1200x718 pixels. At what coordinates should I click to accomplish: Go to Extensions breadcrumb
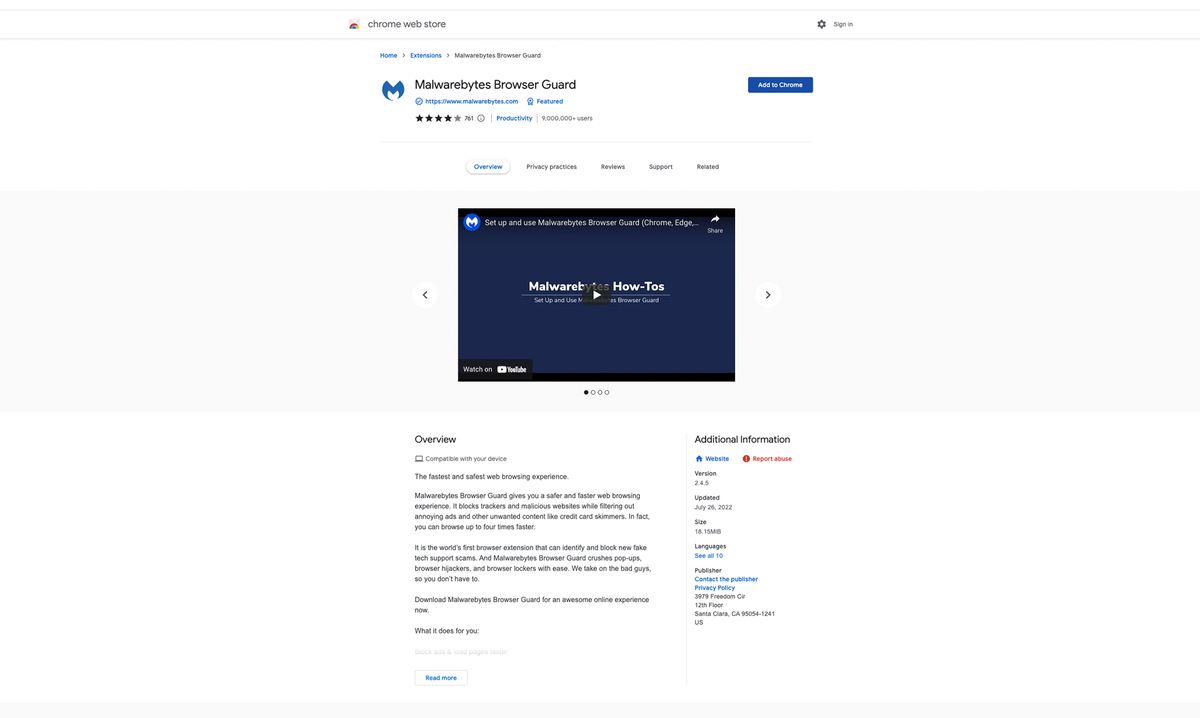coord(426,55)
